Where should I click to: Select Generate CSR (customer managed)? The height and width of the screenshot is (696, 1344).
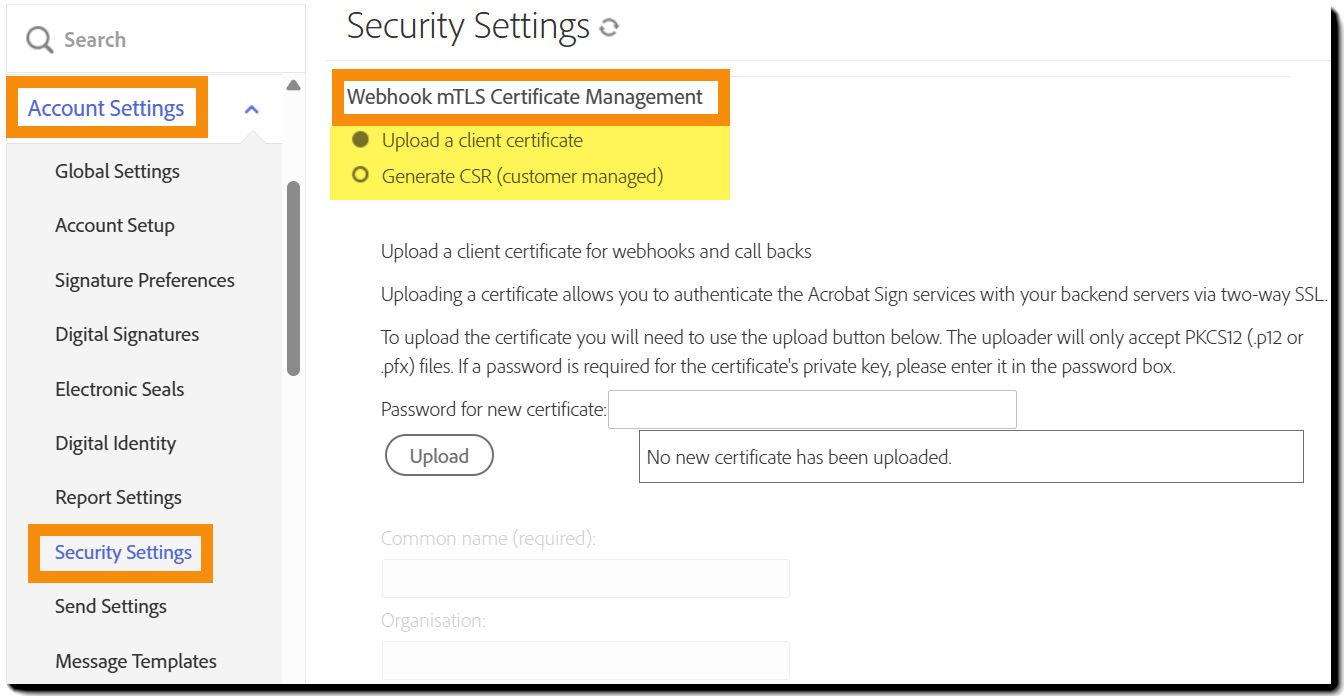360,175
